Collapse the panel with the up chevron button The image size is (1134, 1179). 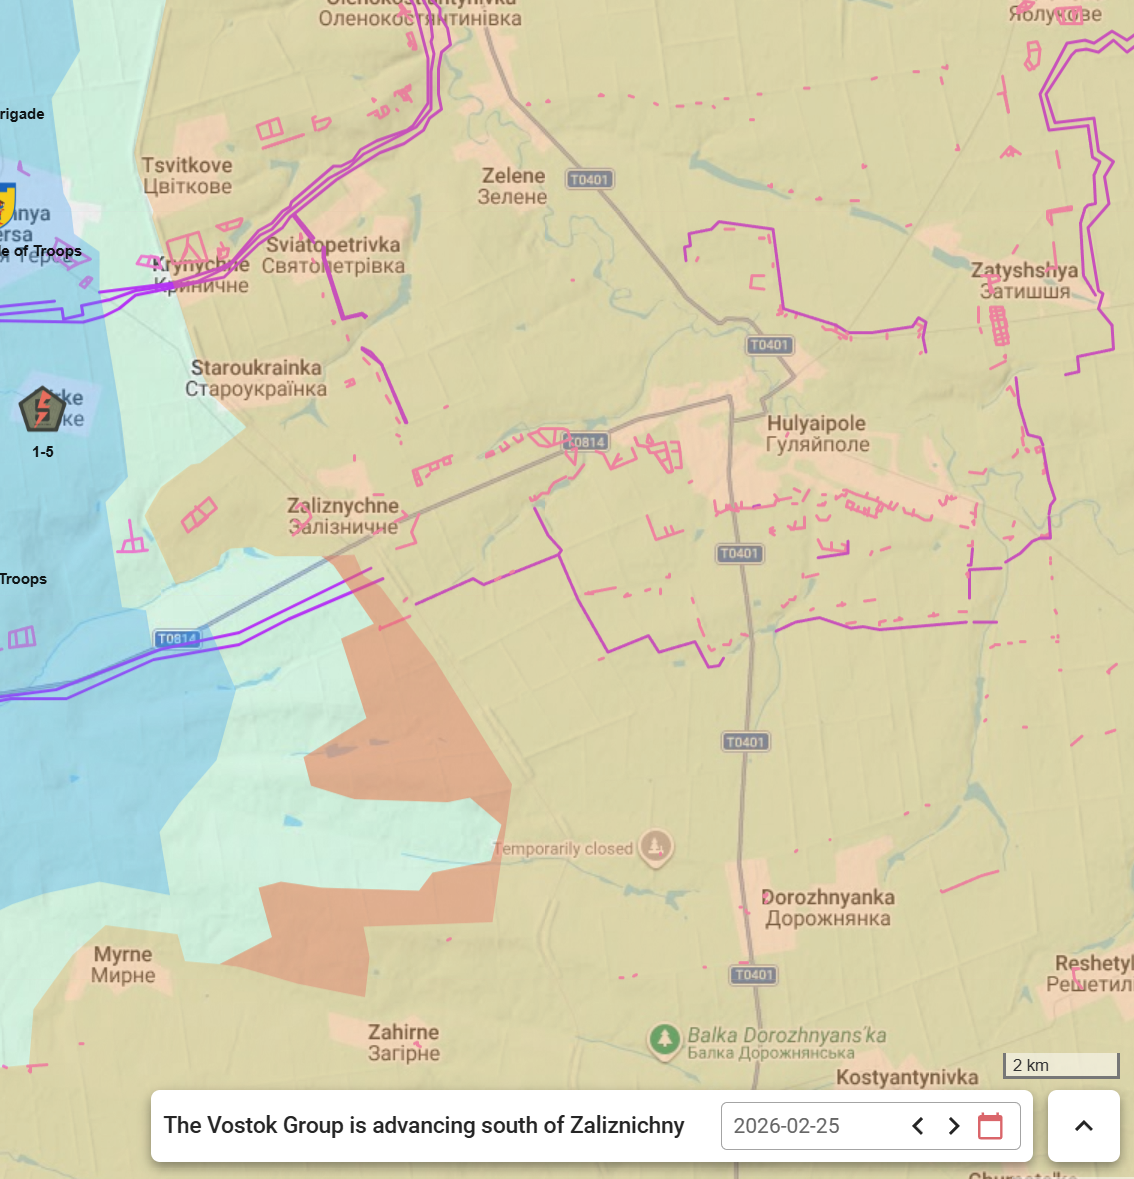click(x=1084, y=1126)
